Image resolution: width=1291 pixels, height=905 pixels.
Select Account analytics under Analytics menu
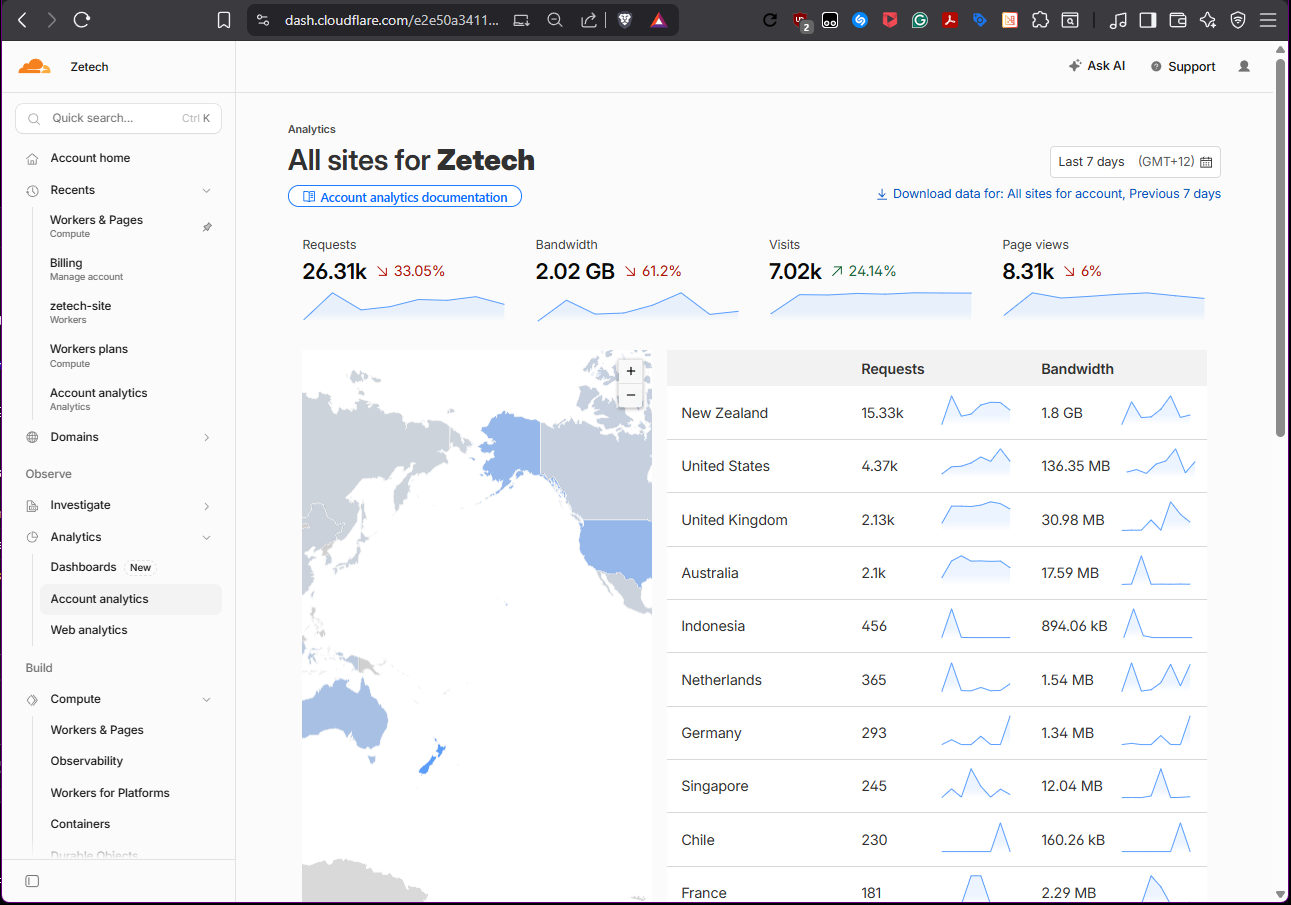point(131,599)
